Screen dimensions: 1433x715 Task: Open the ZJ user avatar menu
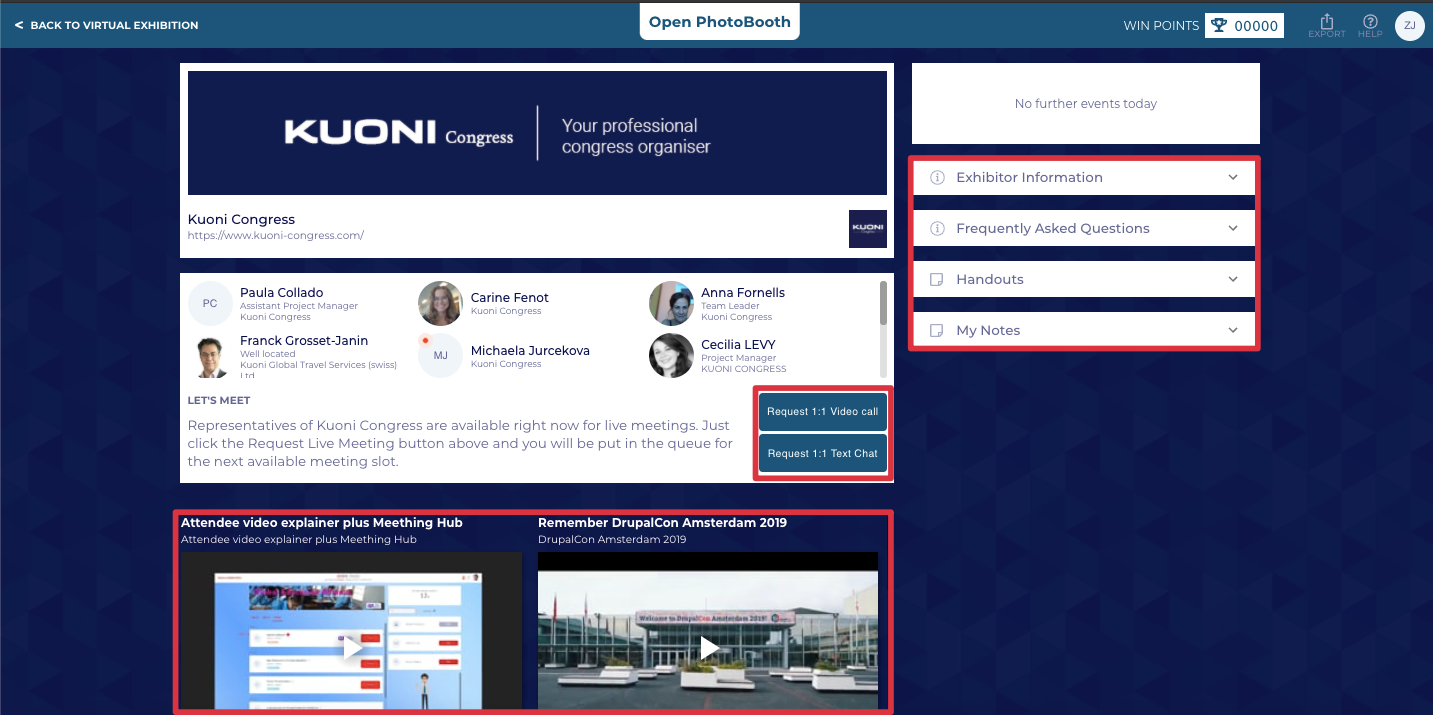coord(1409,25)
